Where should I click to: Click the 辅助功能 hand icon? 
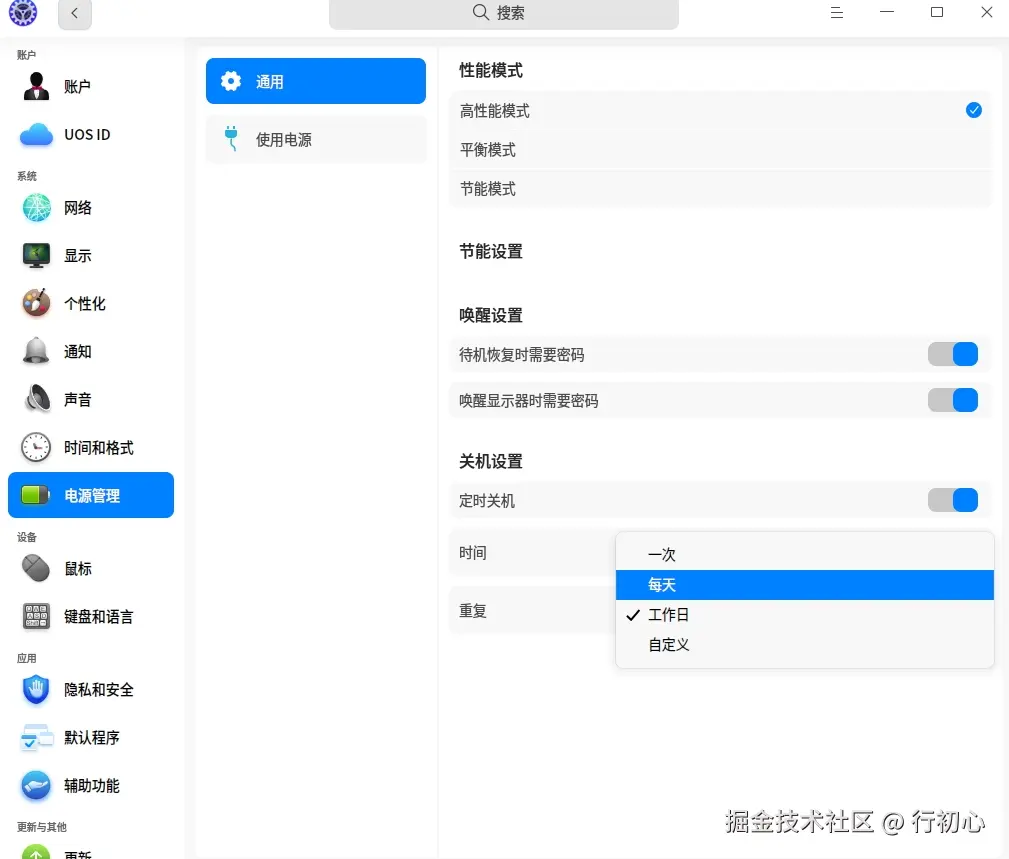click(36, 786)
